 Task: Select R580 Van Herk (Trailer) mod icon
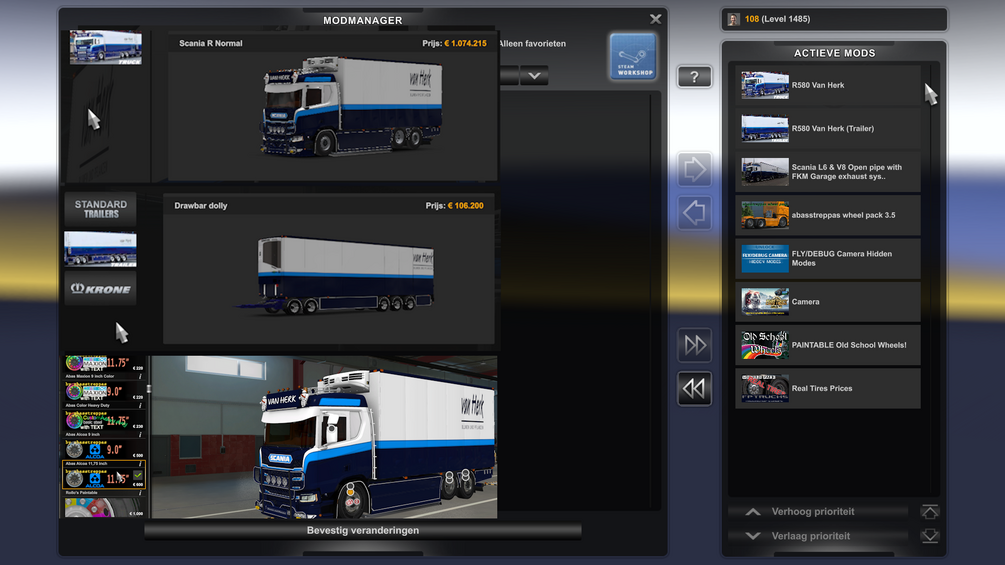click(x=765, y=128)
